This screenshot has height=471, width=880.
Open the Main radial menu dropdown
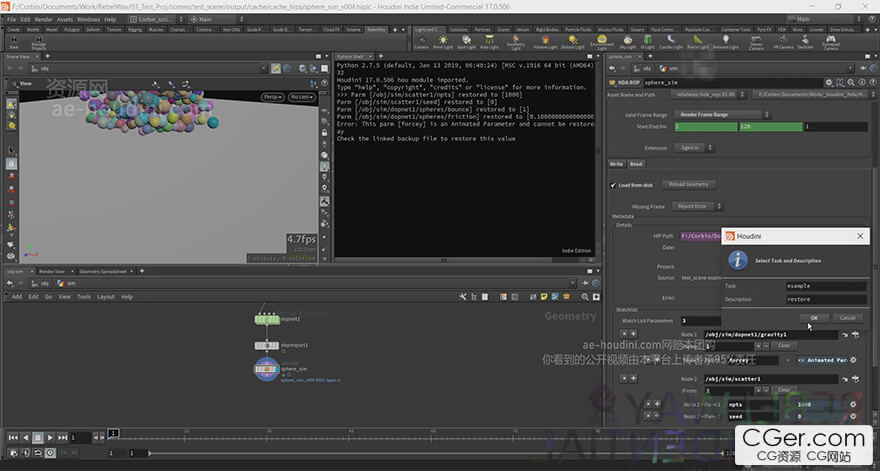[x=215, y=19]
